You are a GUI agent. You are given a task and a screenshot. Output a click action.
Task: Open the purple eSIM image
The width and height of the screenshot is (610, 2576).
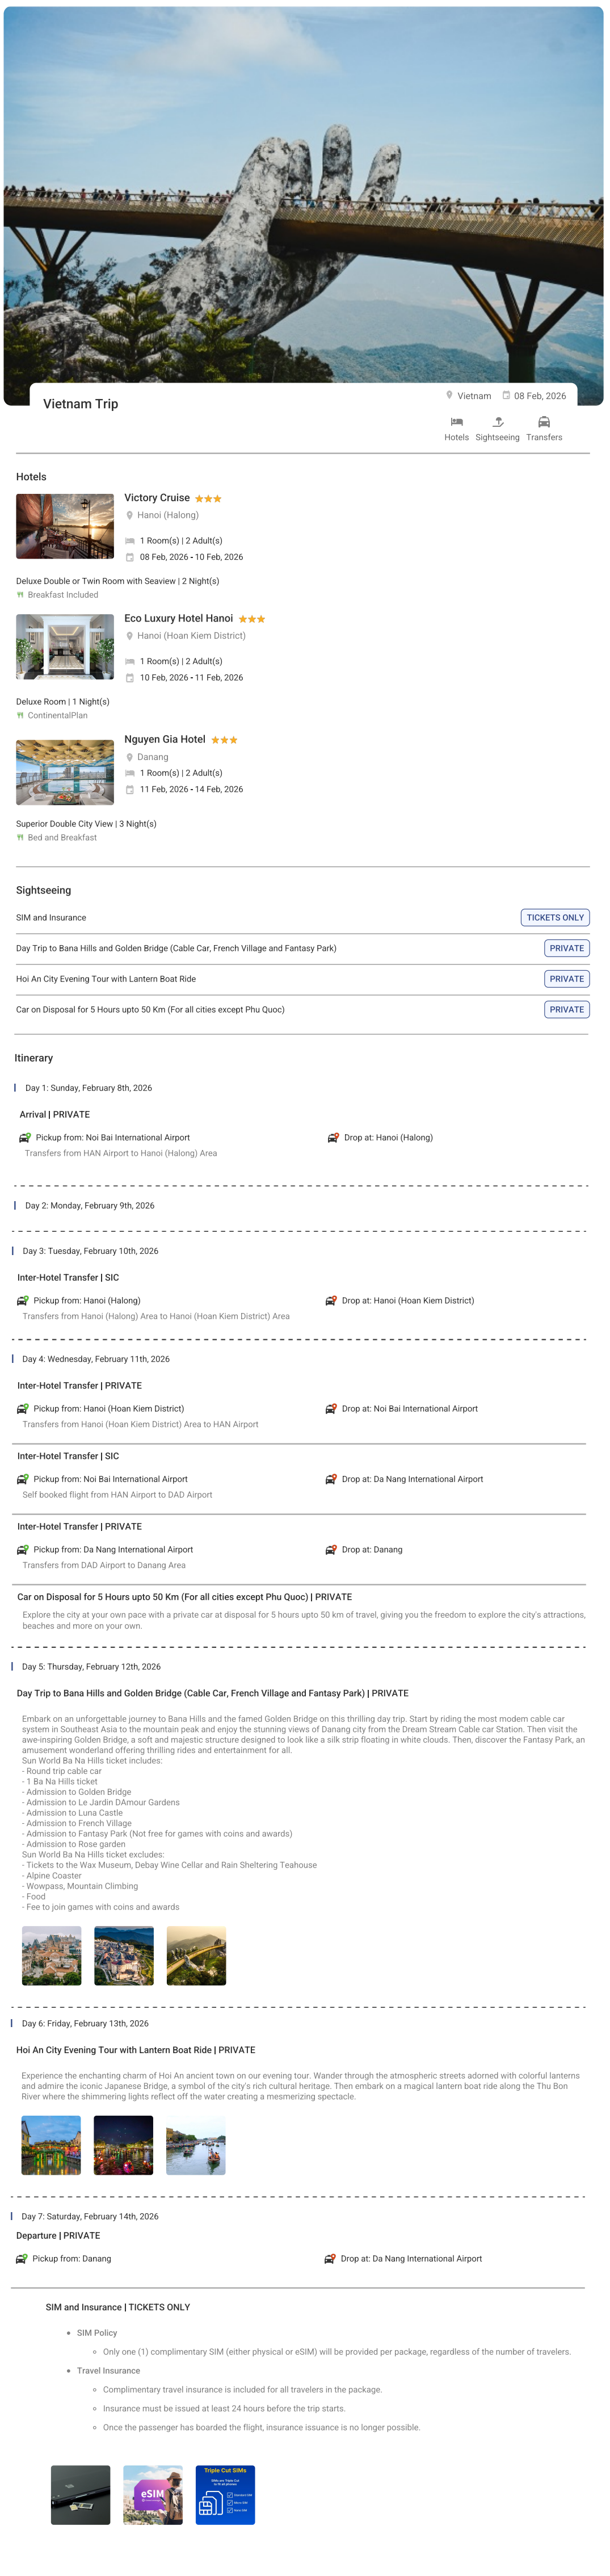point(153,2495)
